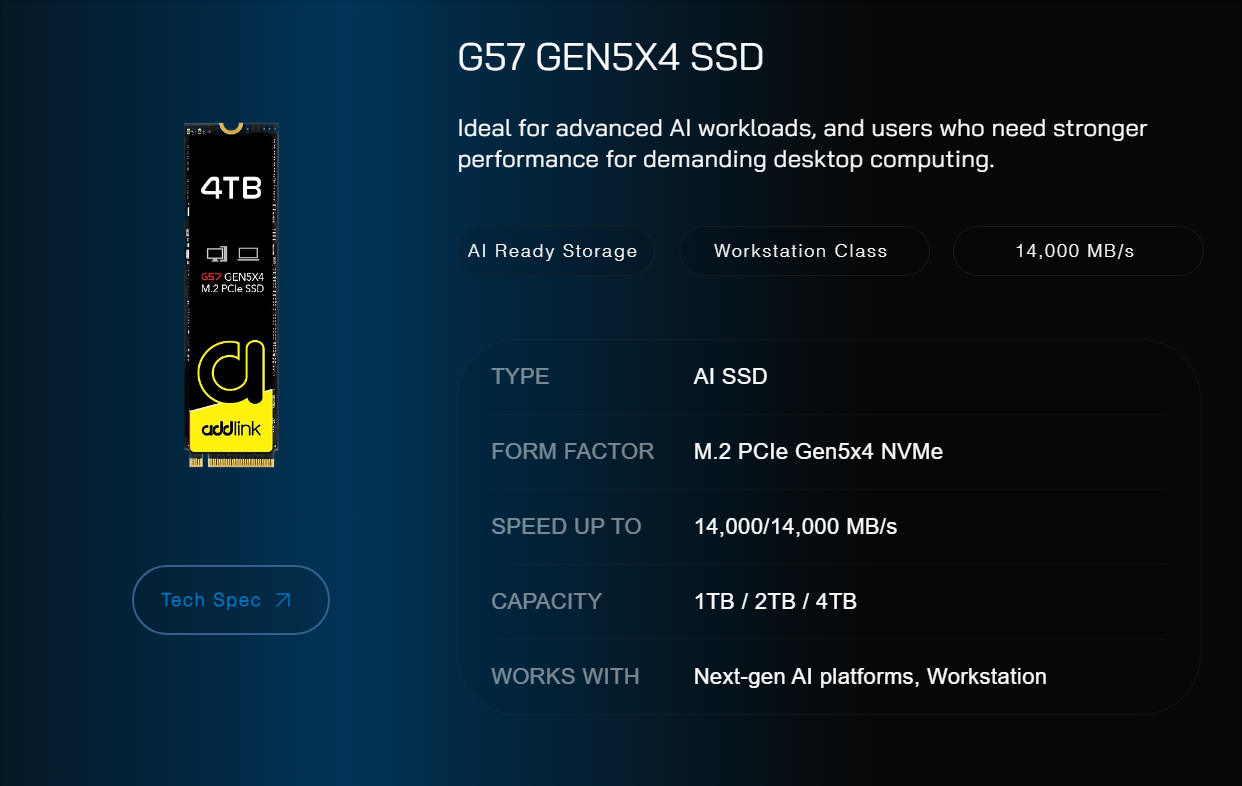
Task: Click the desktop monitor icon on SSD label
Action: (x=217, y=254)
